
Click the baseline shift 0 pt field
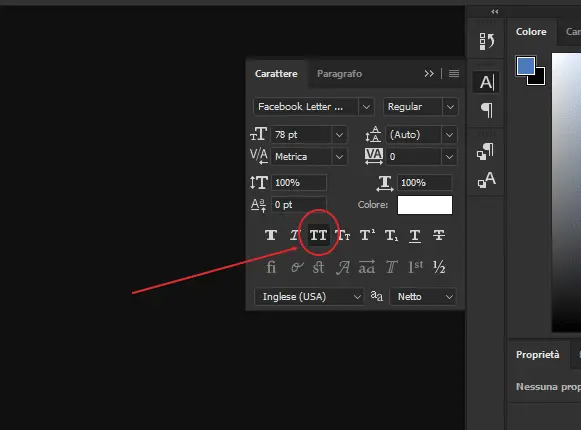pyautogui.click(x=299, y=205)
